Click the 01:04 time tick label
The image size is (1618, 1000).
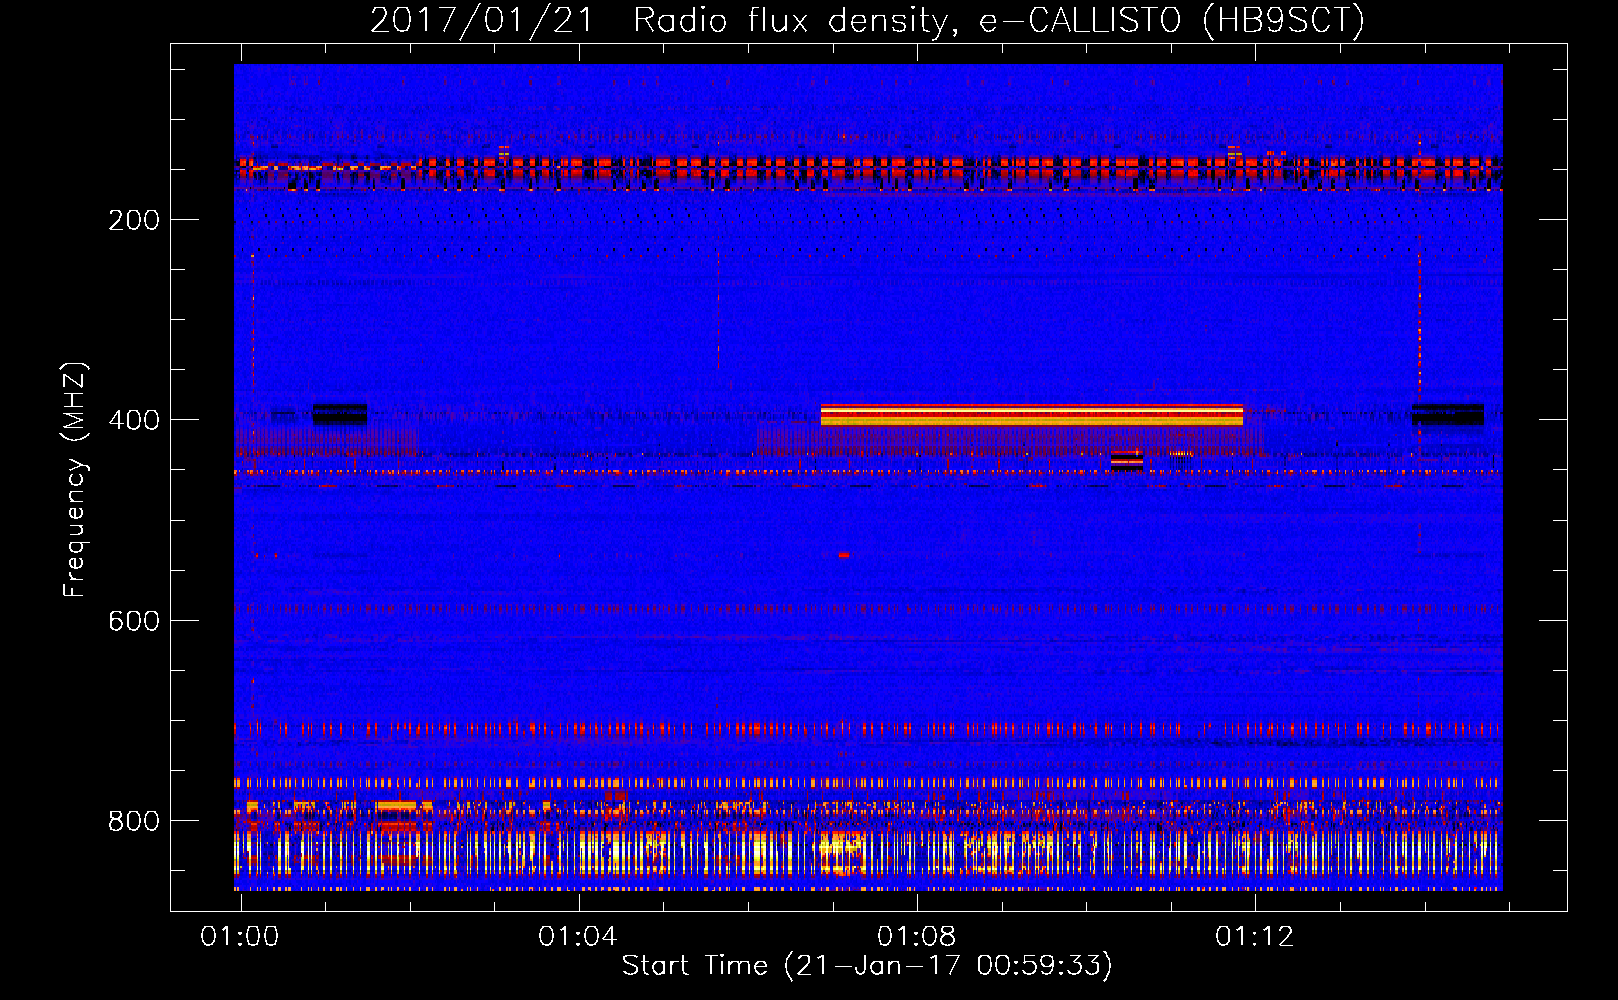[x=578, y=937]
